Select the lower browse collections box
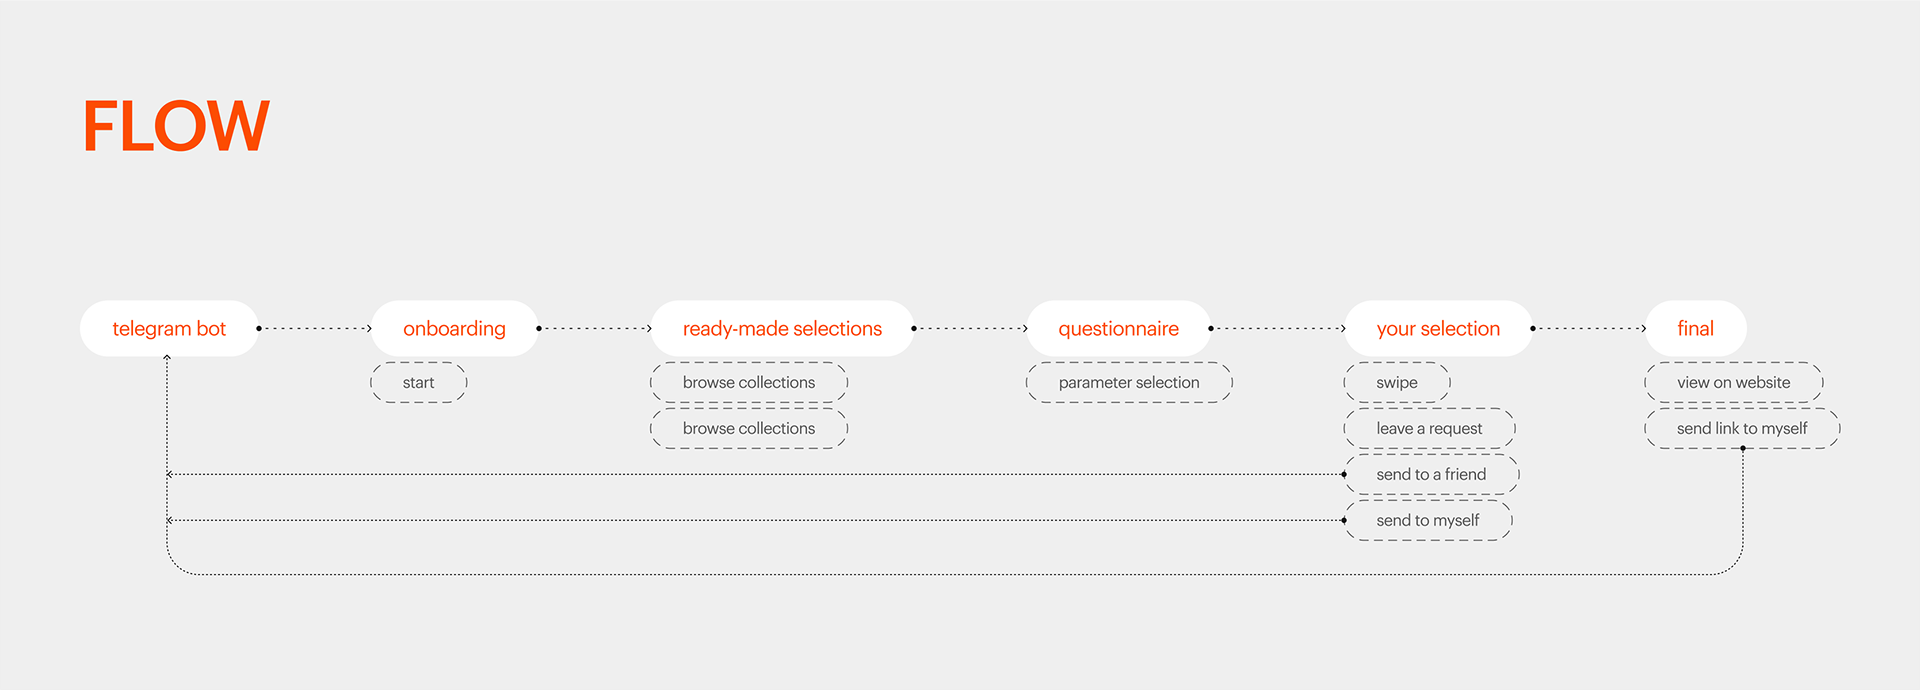Image resolution: width=1920 pixels, height=690 pixels. pos(749,428)
